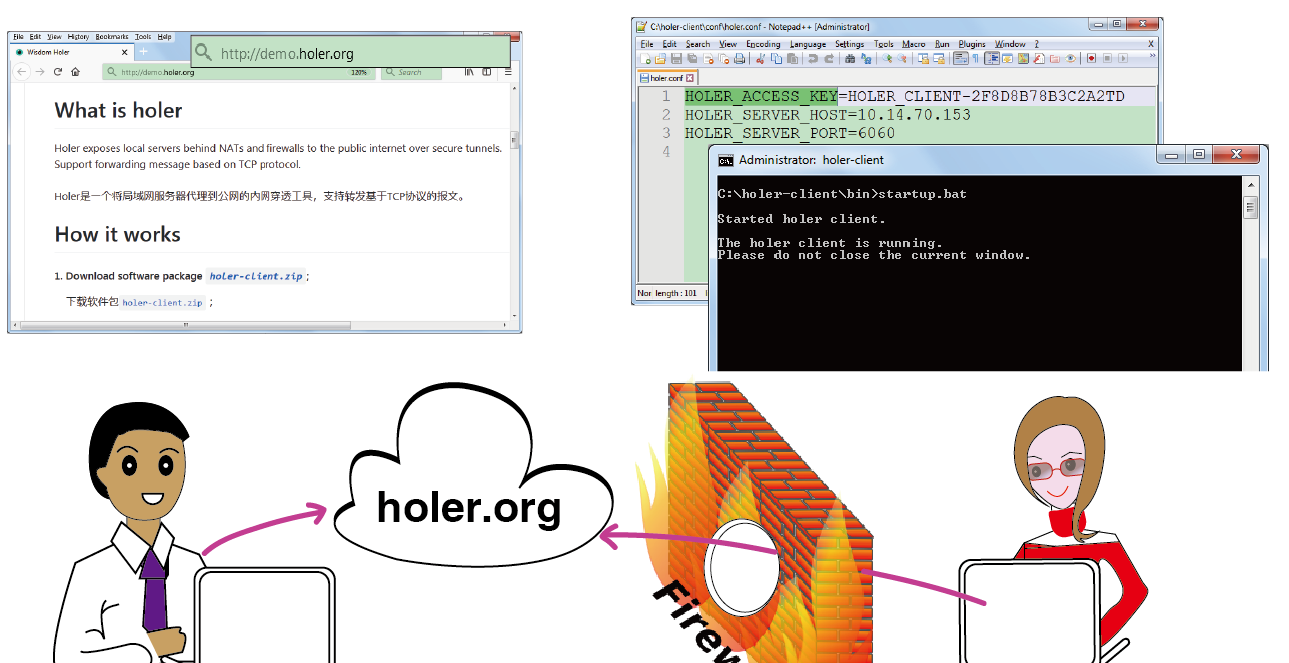Image resolution: width=1289 pixels, height=663 pixels.
Task: Go to Firefox Home icon
Action: 76,72
